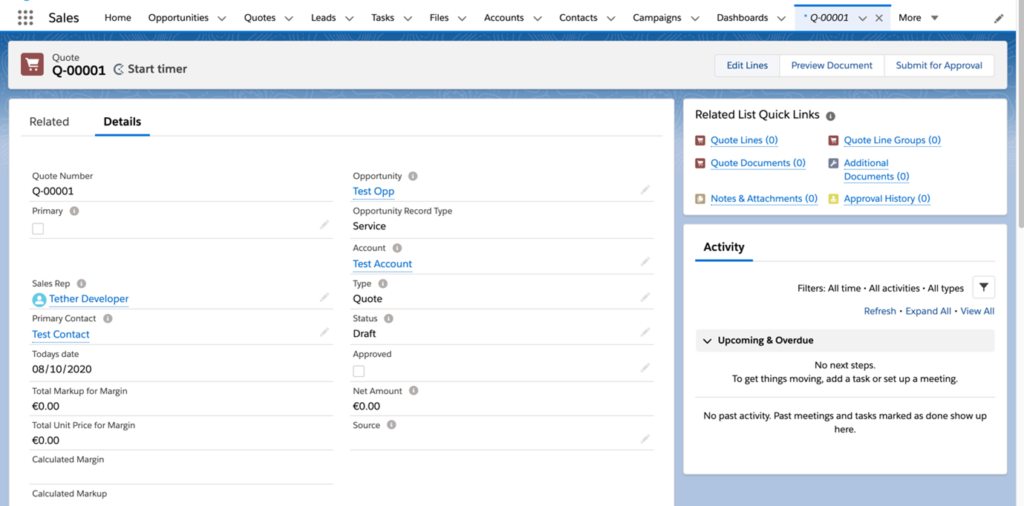This screenshot has width=1024, height=506.
Task: Switch to the Related tab
Action: coord(49,121)
